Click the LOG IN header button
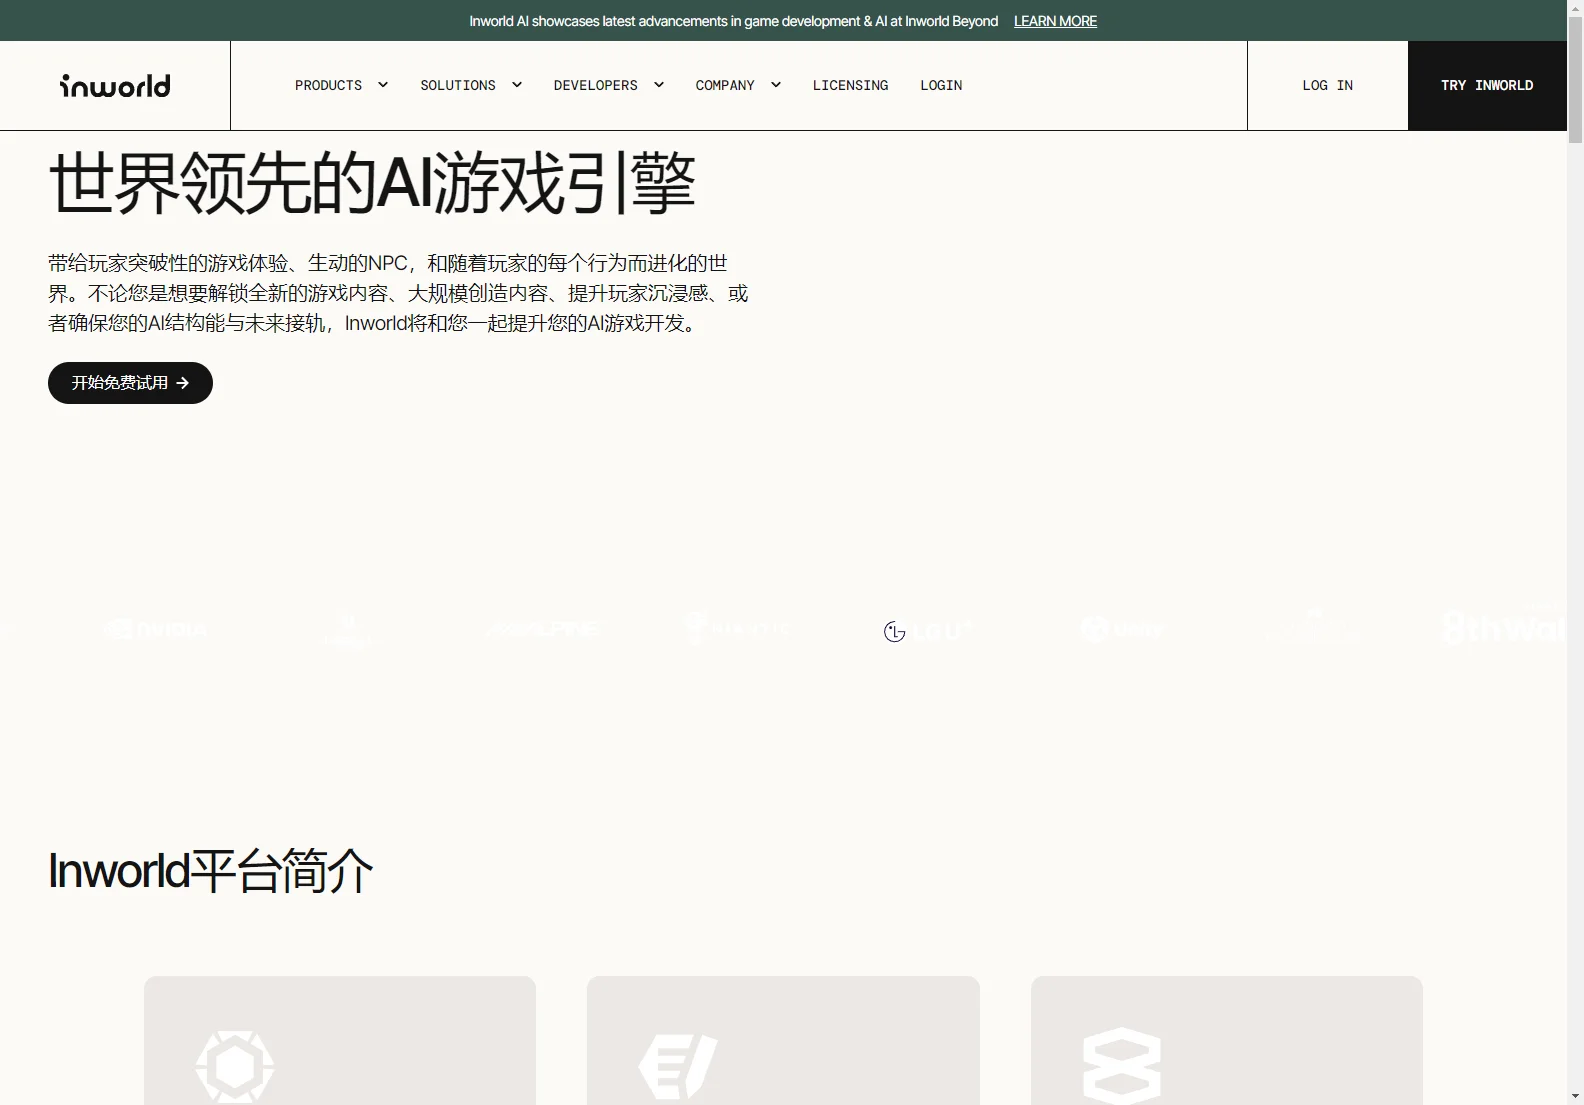 (1327, 85)
